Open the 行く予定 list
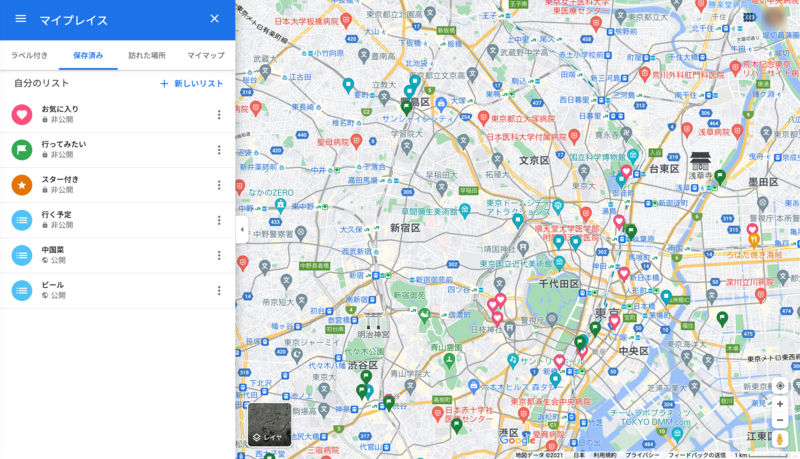 point(117,220)
